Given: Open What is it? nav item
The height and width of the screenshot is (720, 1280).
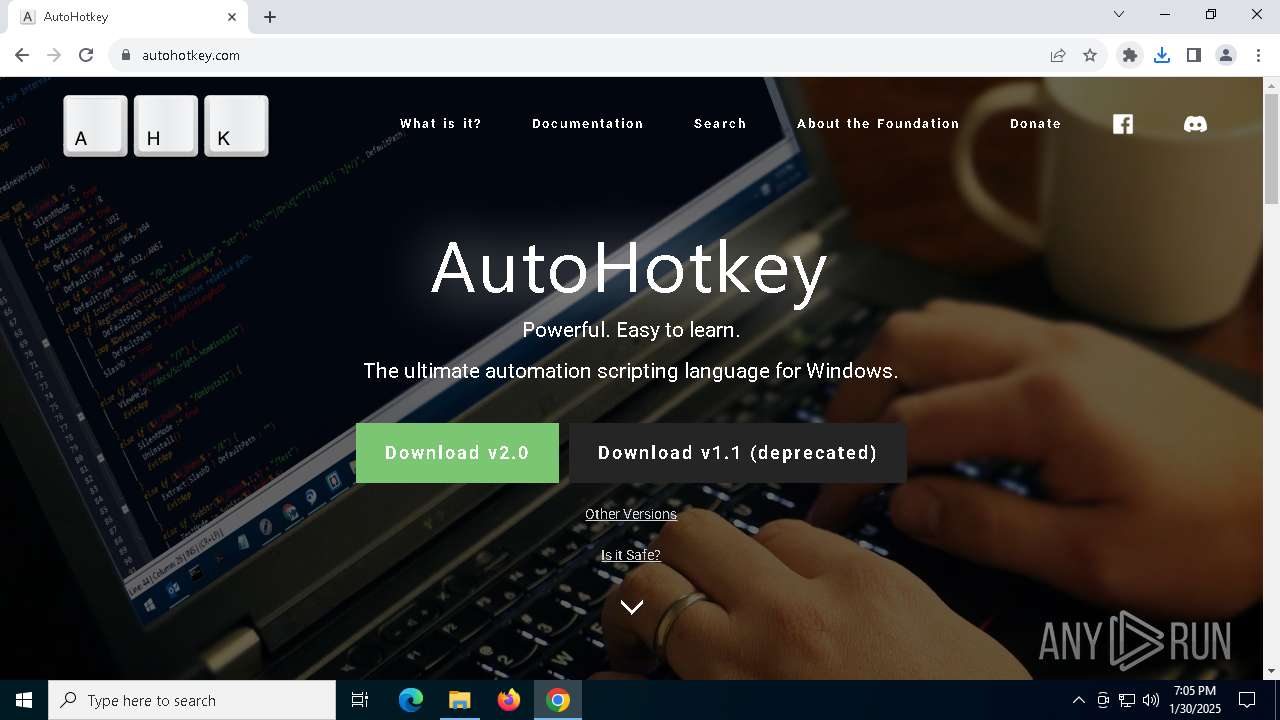Looking at the screenshot, I should 441,124.
